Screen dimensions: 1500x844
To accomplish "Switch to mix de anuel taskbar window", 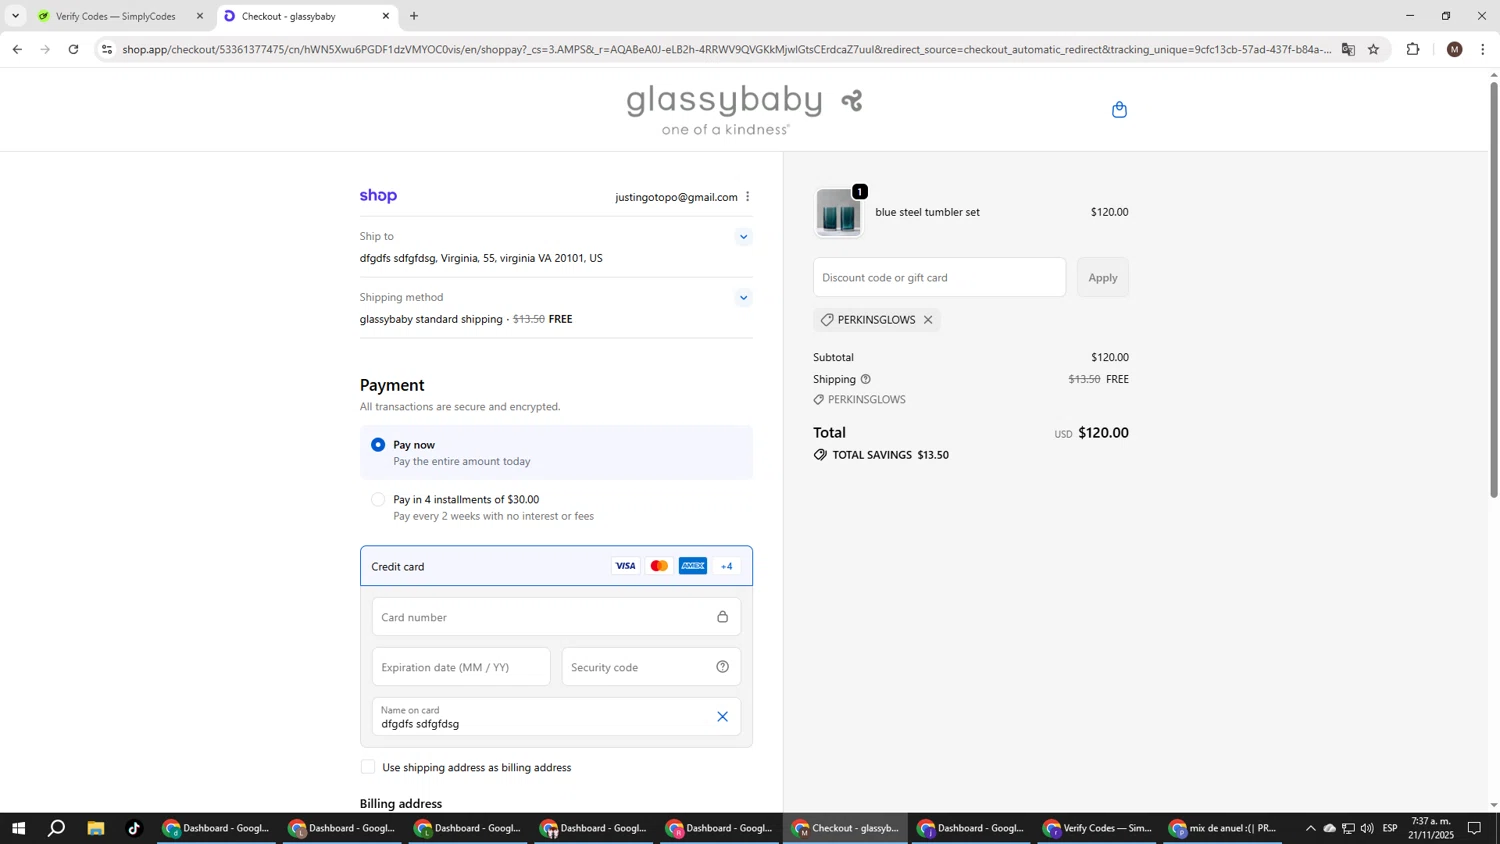I will [1223, 829].
